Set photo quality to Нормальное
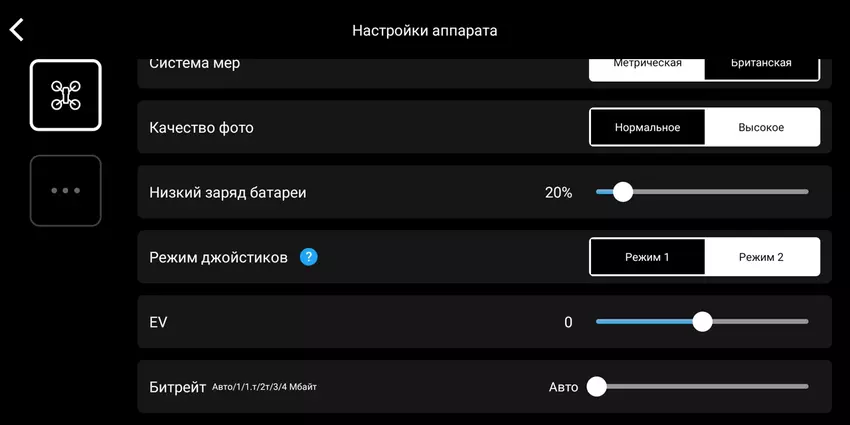Screen dimensions: 850x425 point(647,127)
